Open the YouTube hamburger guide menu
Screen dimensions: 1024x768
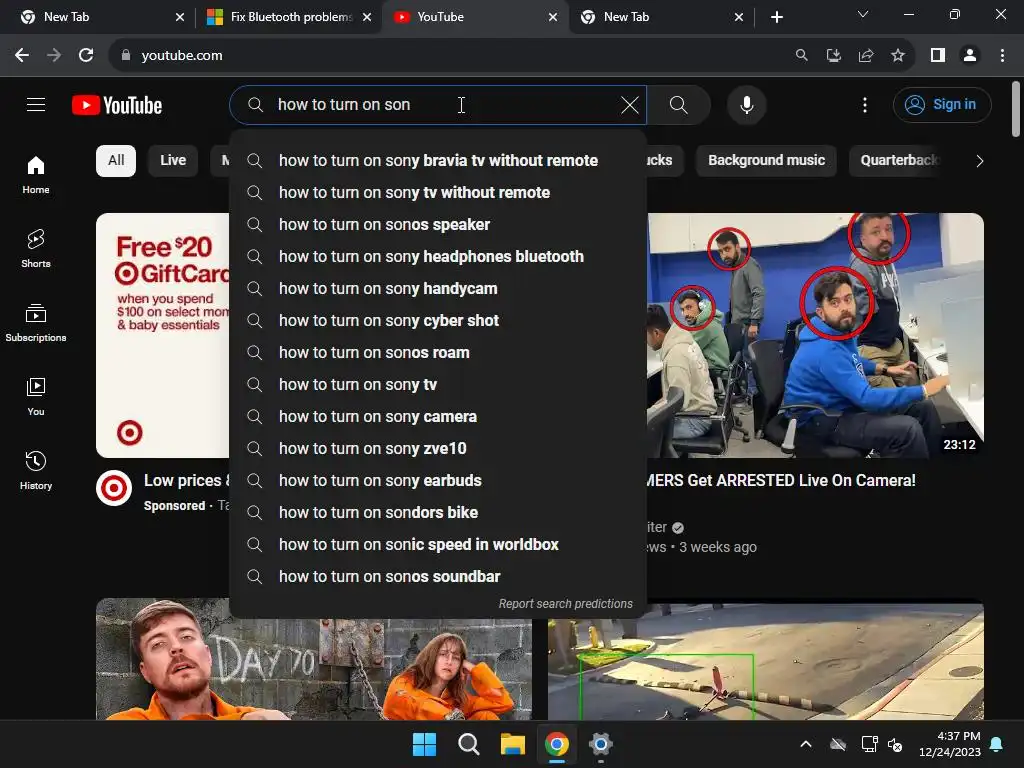(36, 104)
